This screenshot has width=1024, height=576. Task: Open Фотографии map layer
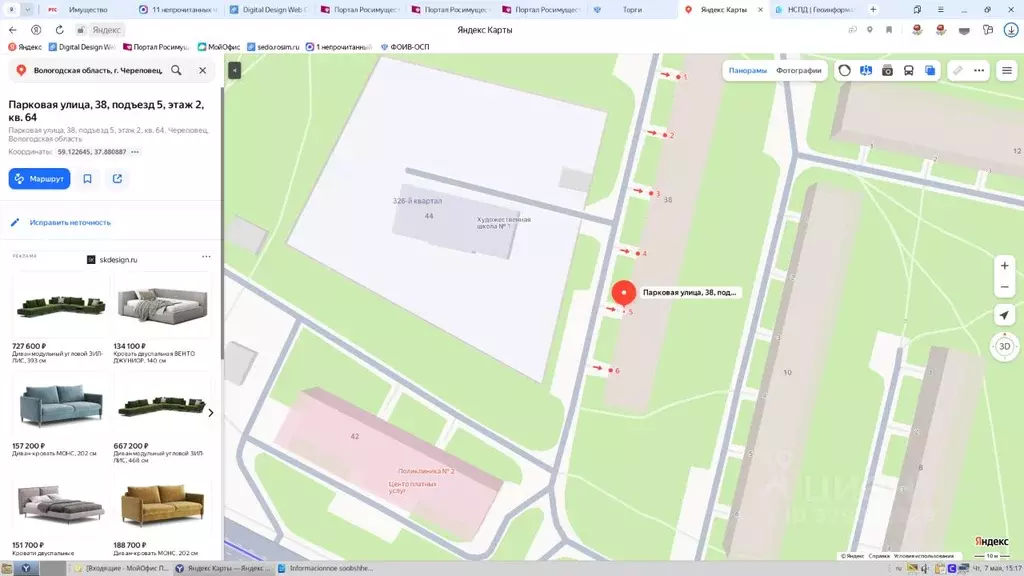coord(799,71)
